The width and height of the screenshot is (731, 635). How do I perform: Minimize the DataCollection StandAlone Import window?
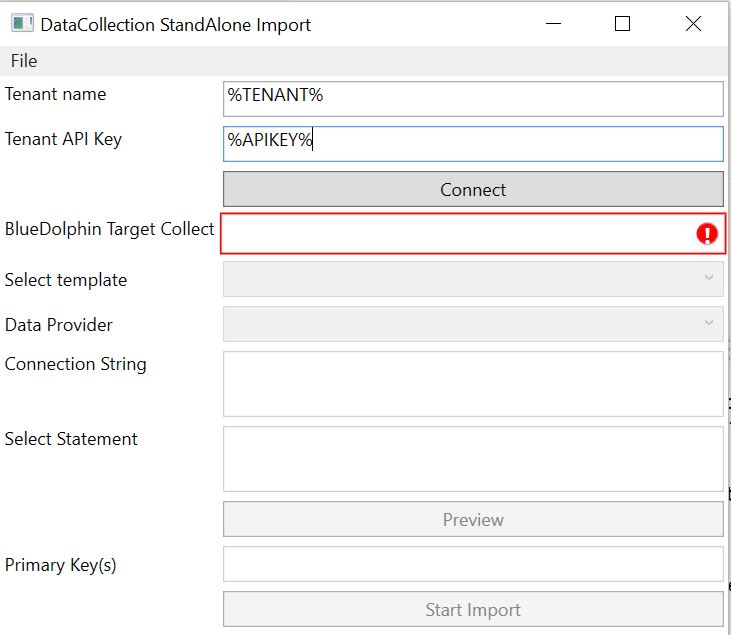553,23
